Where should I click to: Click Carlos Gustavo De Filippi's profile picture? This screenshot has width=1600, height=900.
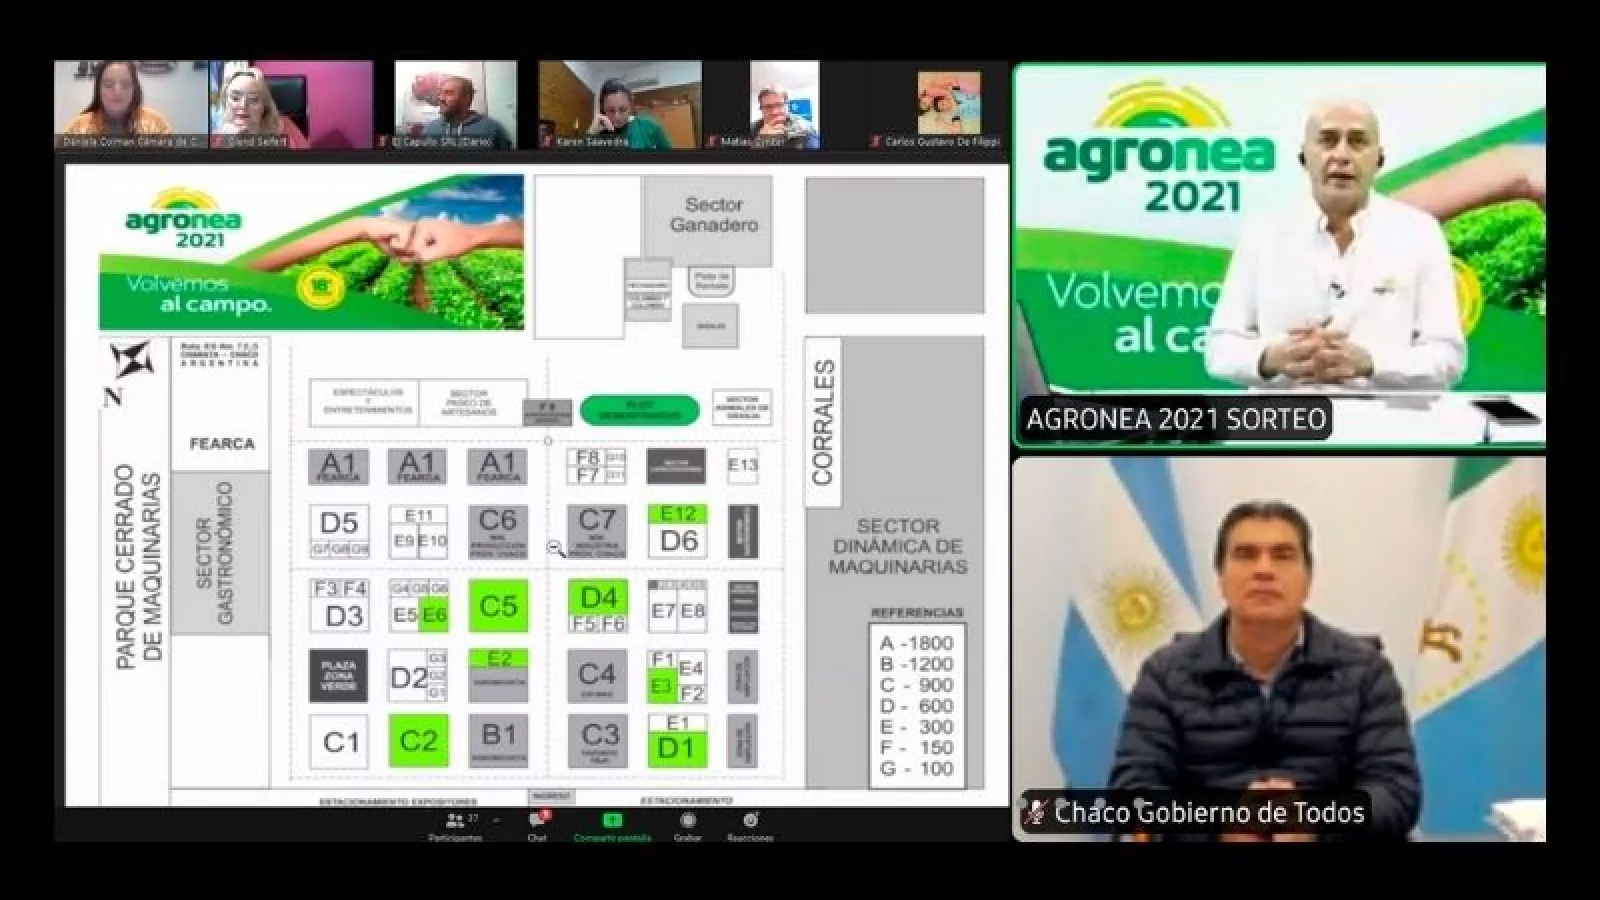point(949,102)
